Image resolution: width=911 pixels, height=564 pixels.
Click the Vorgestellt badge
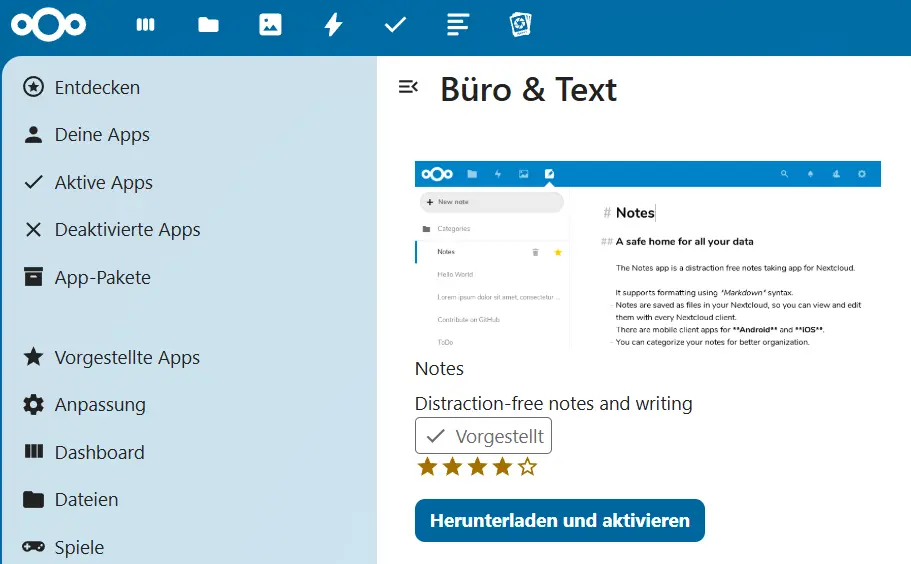[x=483, y=436]
